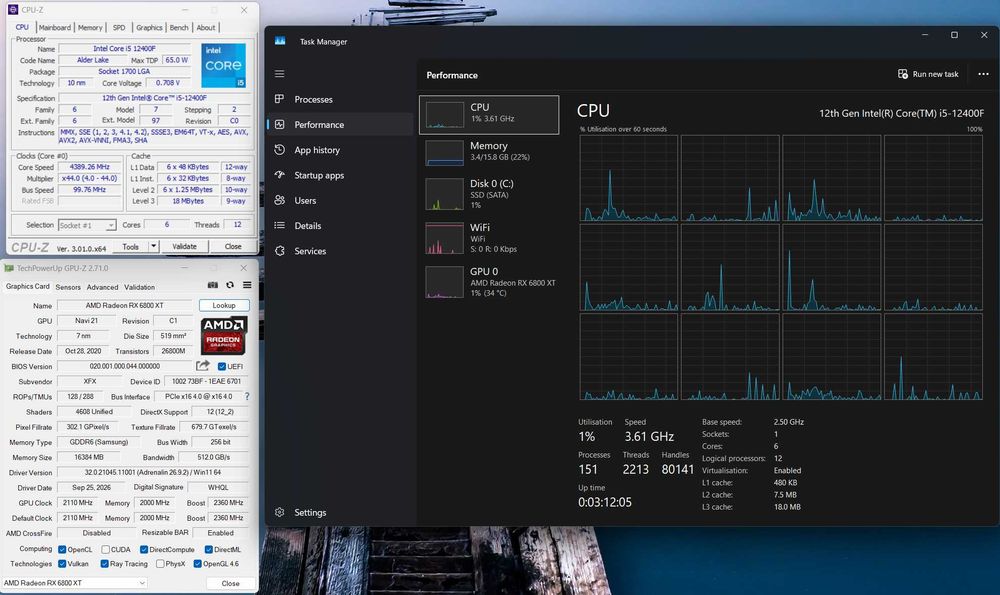Click the Tools button in CPU-Z
The image size is (1000, 595).
131,246
